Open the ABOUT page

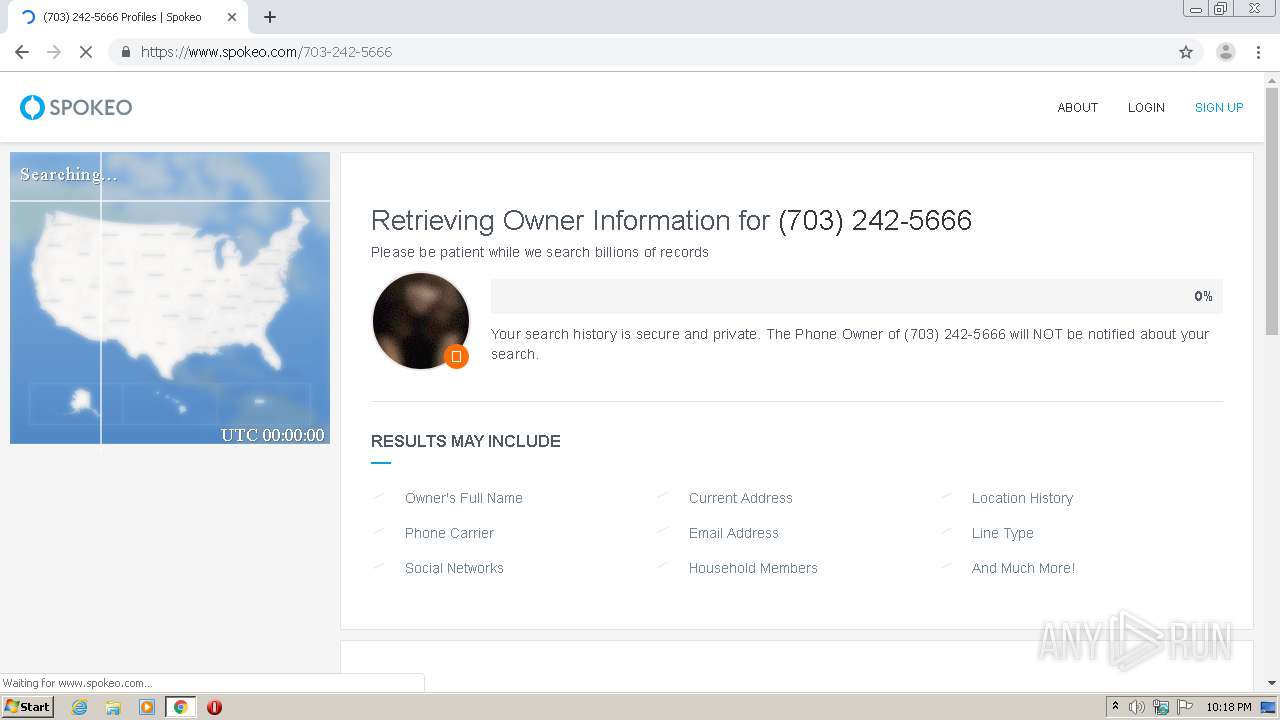[1077, 107]
